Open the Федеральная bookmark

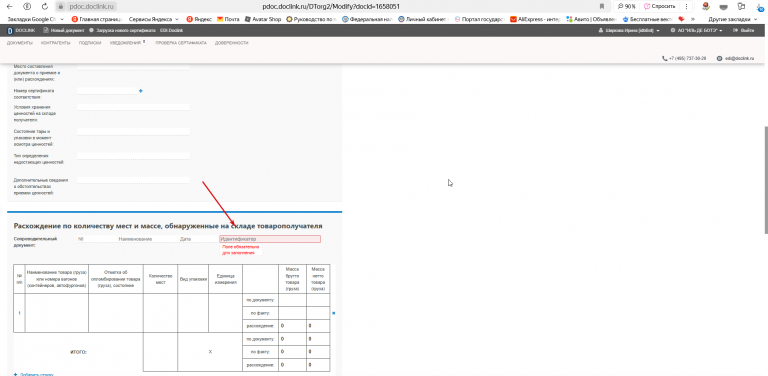tap(367, 19)
